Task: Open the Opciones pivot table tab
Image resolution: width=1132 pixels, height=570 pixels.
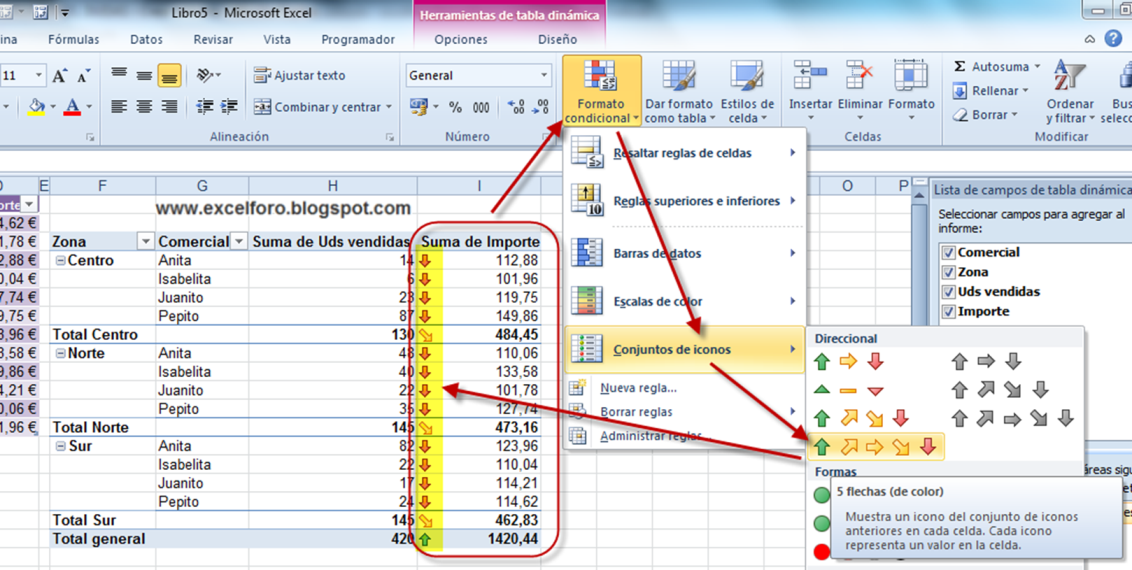Action: [461, 40]
